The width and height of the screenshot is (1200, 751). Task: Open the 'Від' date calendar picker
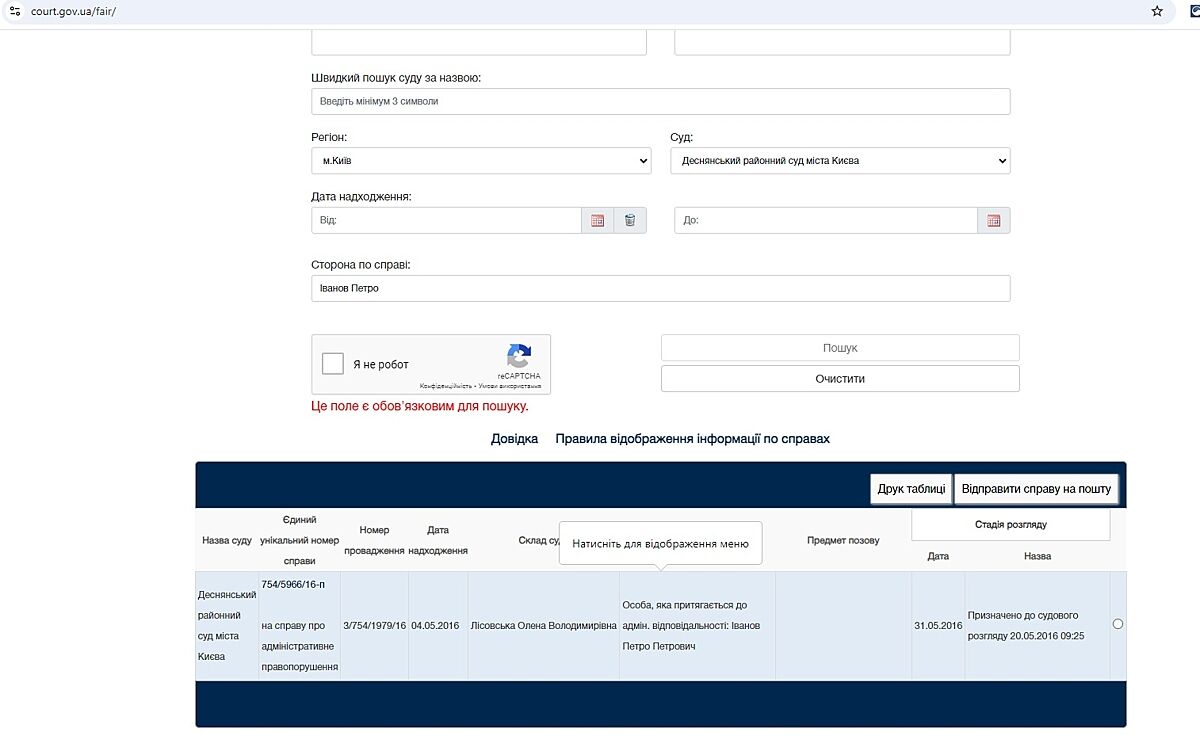point(597,220)
